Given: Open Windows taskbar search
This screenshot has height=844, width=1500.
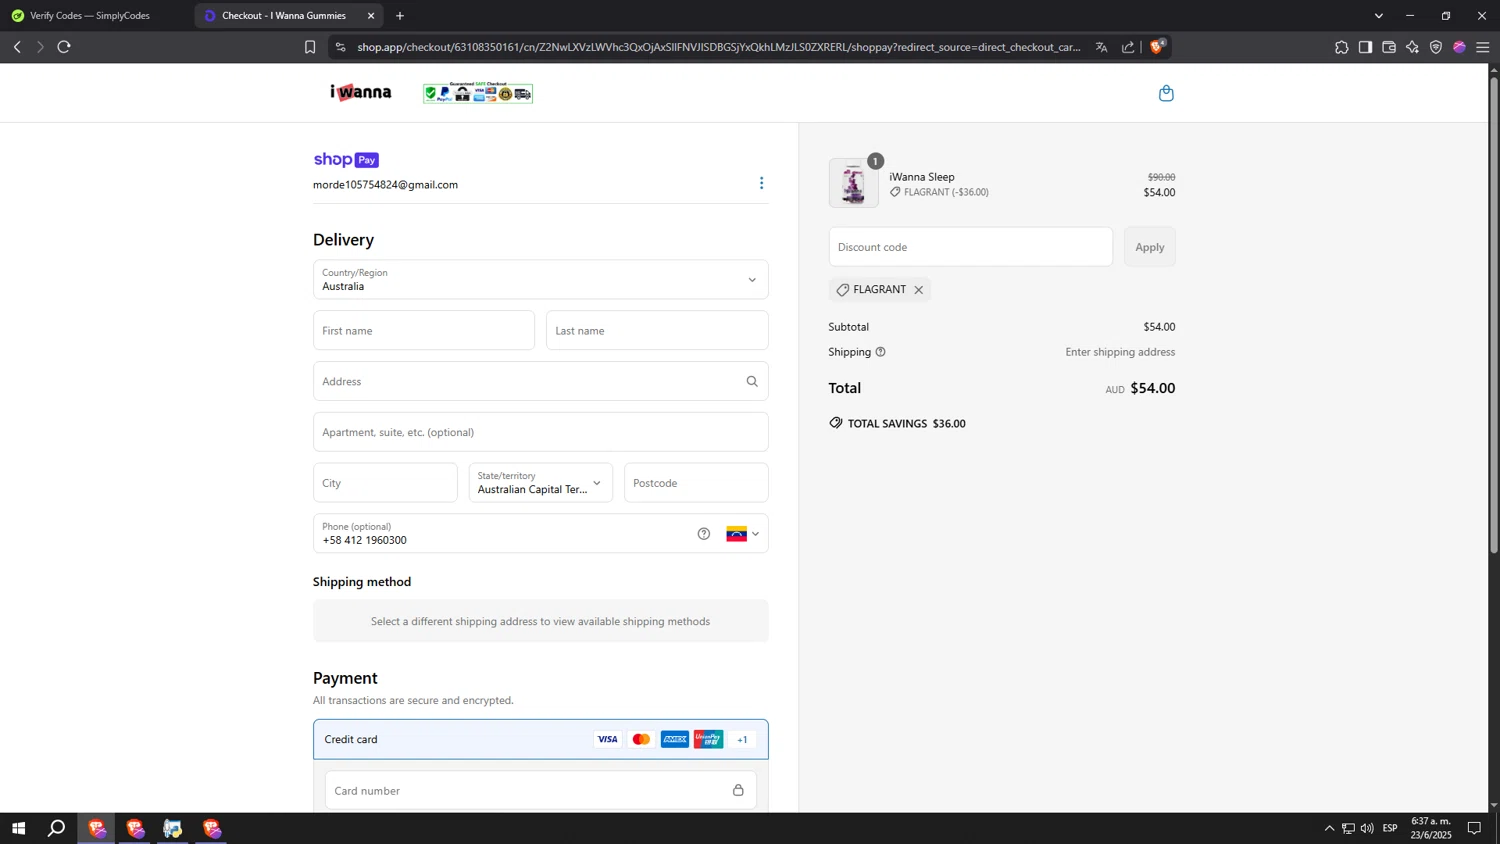Looking at the screenshot, I should 57,828.
